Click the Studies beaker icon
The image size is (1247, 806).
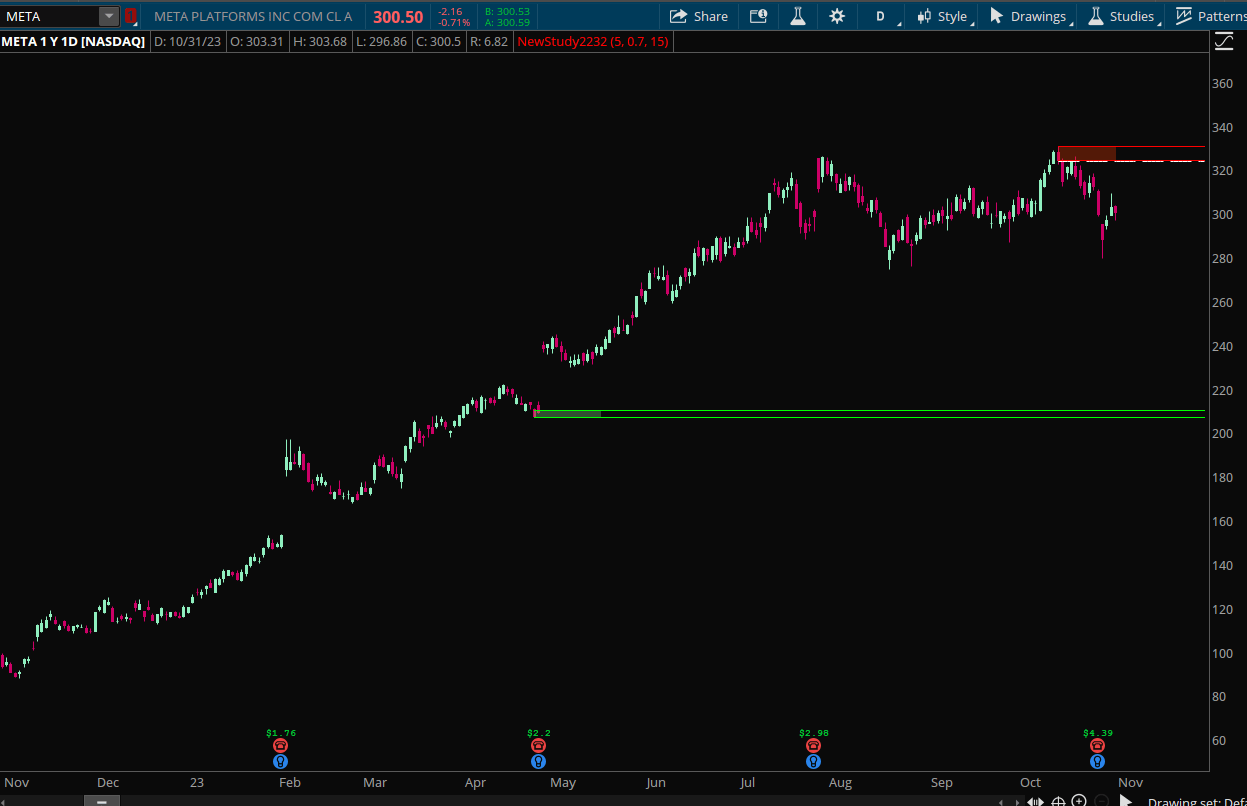coord(1096,16)
